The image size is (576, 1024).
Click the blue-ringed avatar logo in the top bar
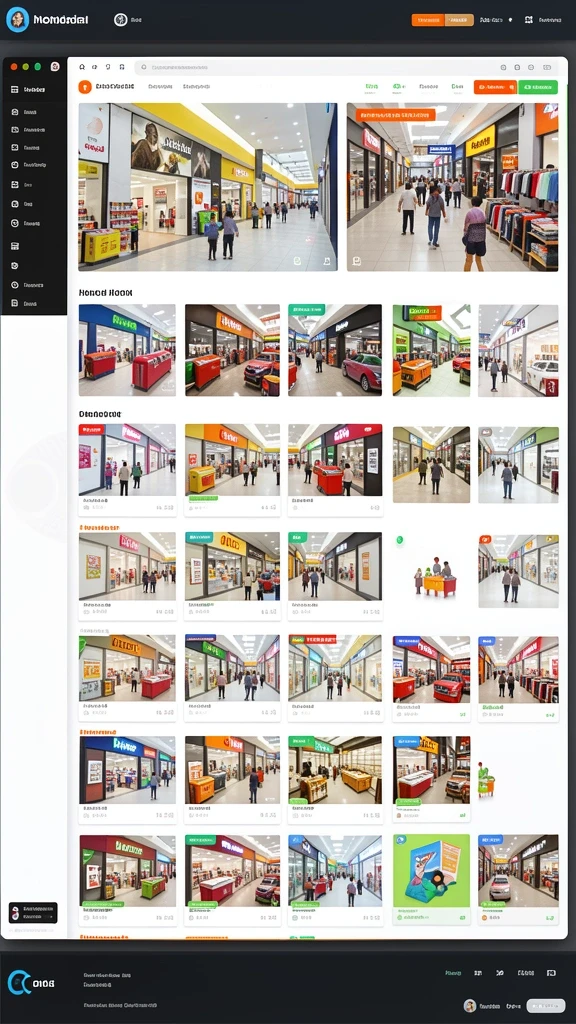pos(18,20)
